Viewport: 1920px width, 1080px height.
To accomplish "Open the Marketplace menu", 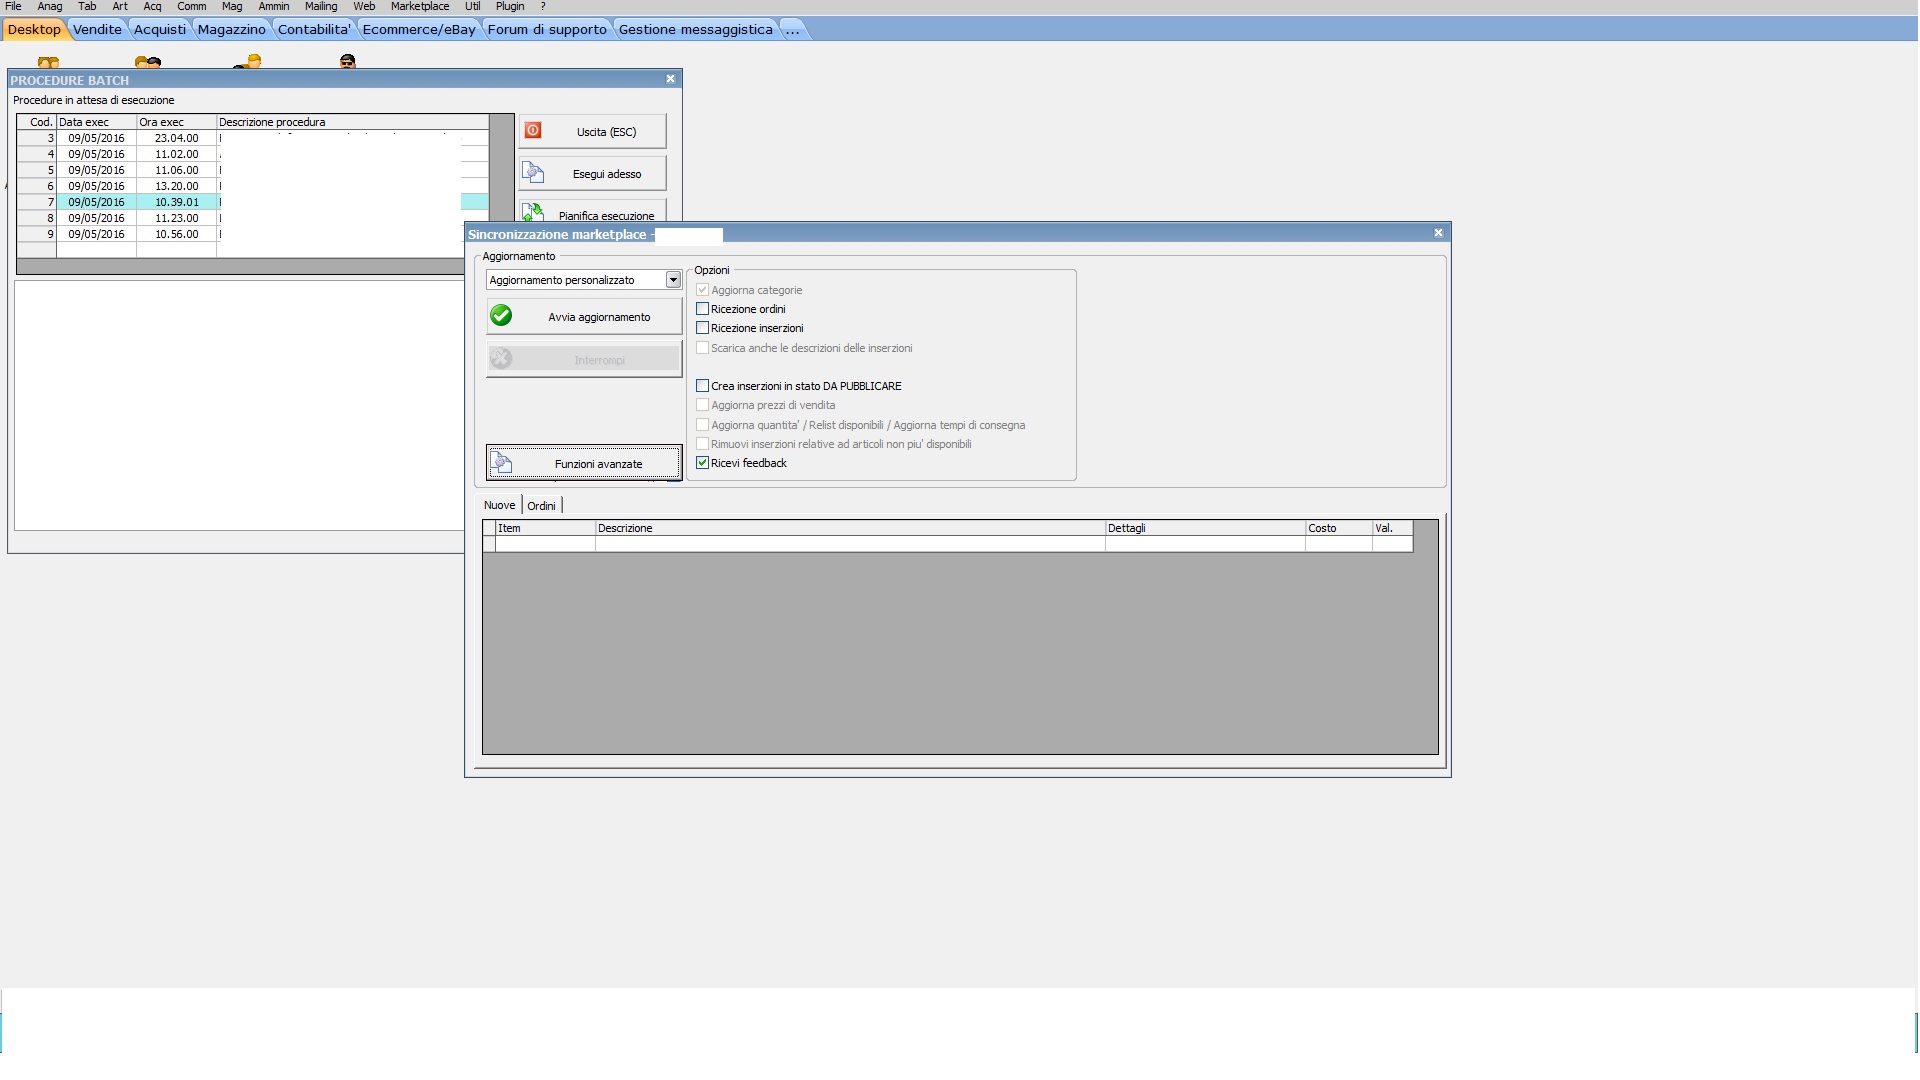I will click(419, 6).
